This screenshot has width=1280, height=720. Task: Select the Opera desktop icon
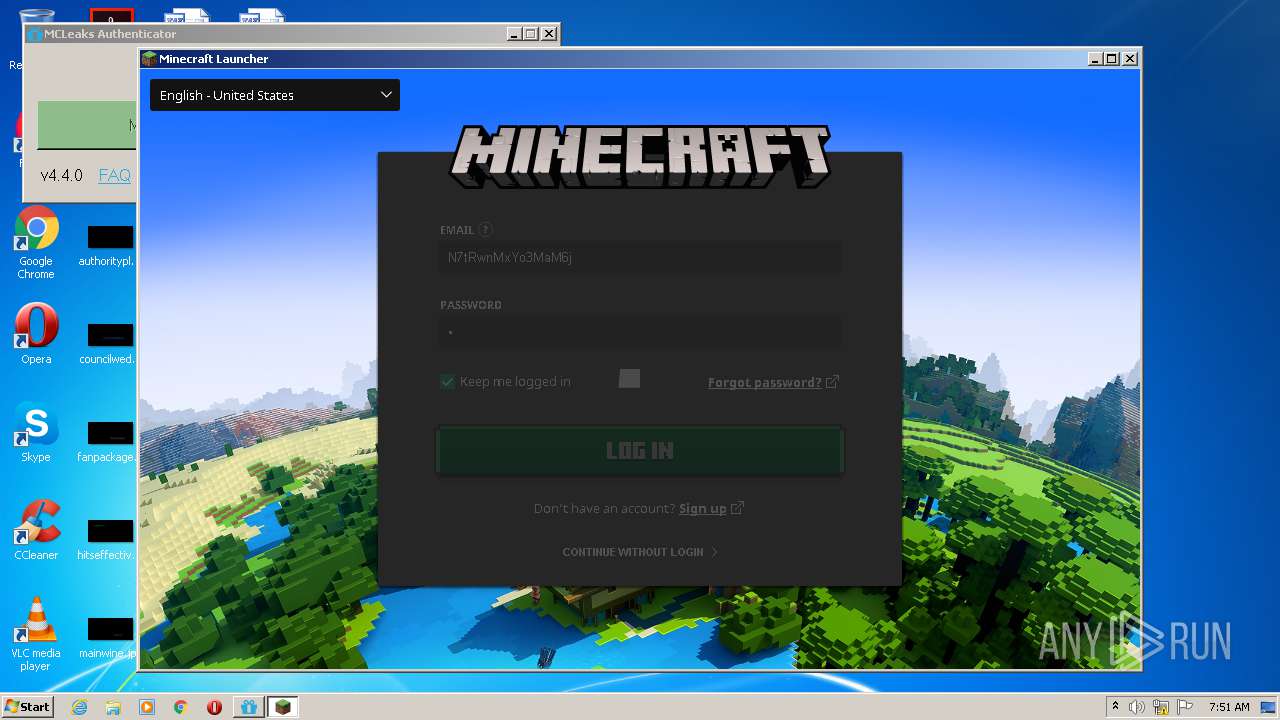[36, 334]
